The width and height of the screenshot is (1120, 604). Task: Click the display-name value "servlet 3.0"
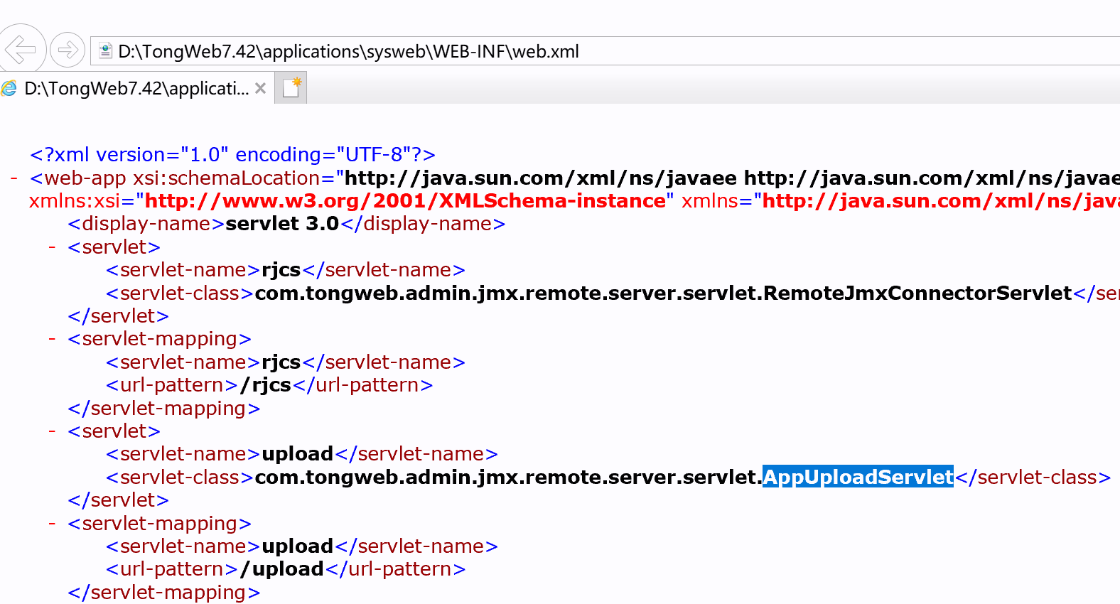(282, 223)
